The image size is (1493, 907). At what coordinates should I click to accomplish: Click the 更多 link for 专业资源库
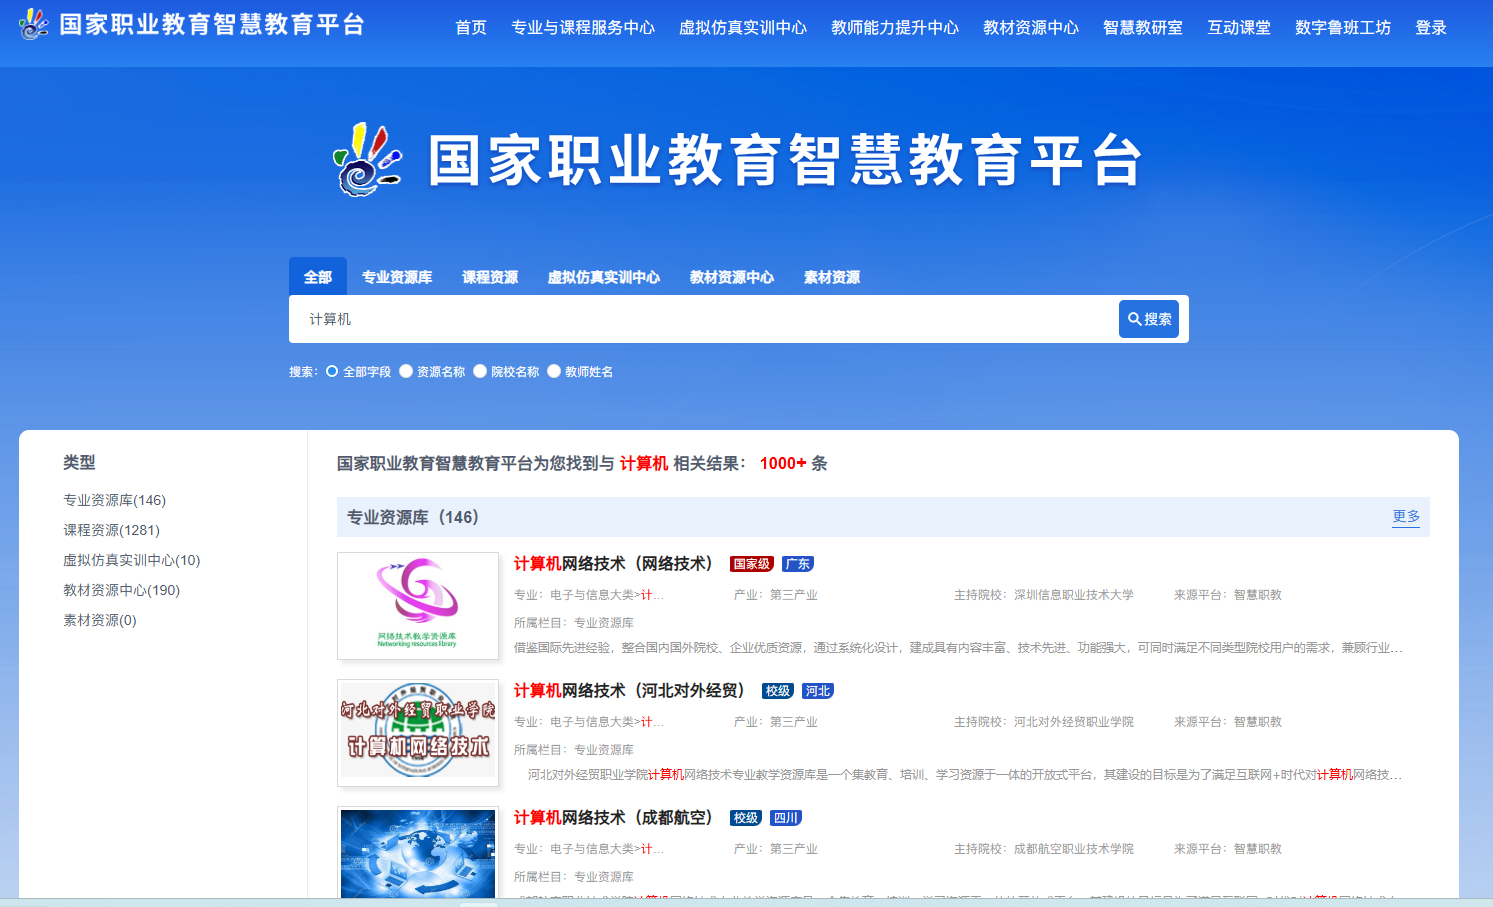click(1406, 516)
